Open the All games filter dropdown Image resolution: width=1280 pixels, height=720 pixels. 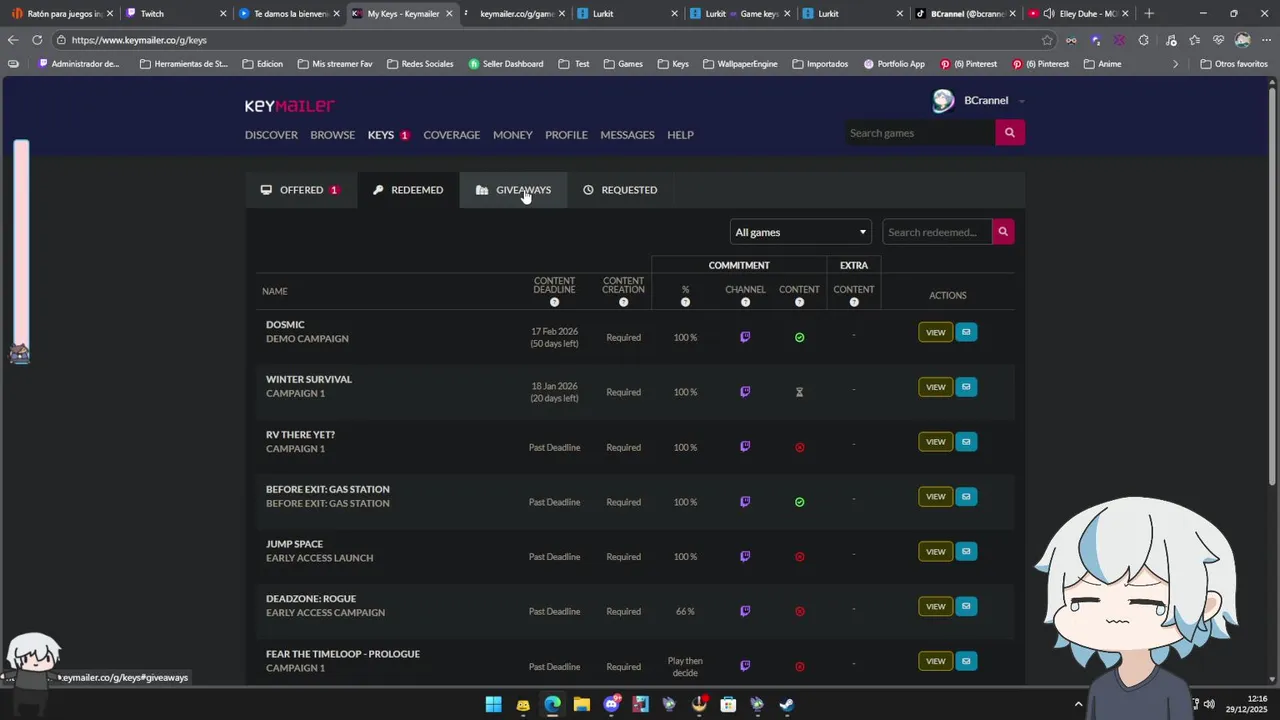click(x=800, y=232)
